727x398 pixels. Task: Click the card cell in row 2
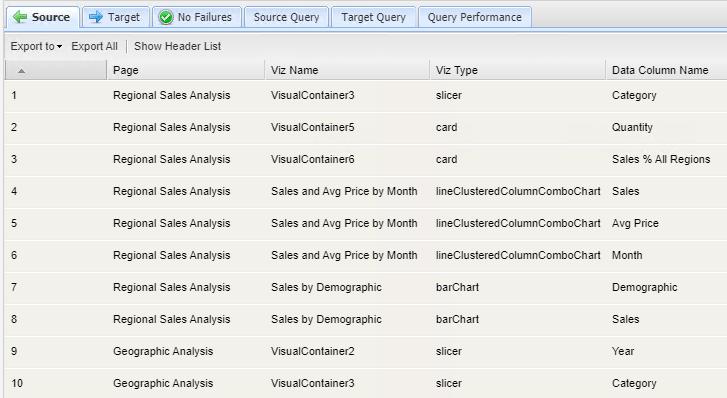[x=446, y=128]
